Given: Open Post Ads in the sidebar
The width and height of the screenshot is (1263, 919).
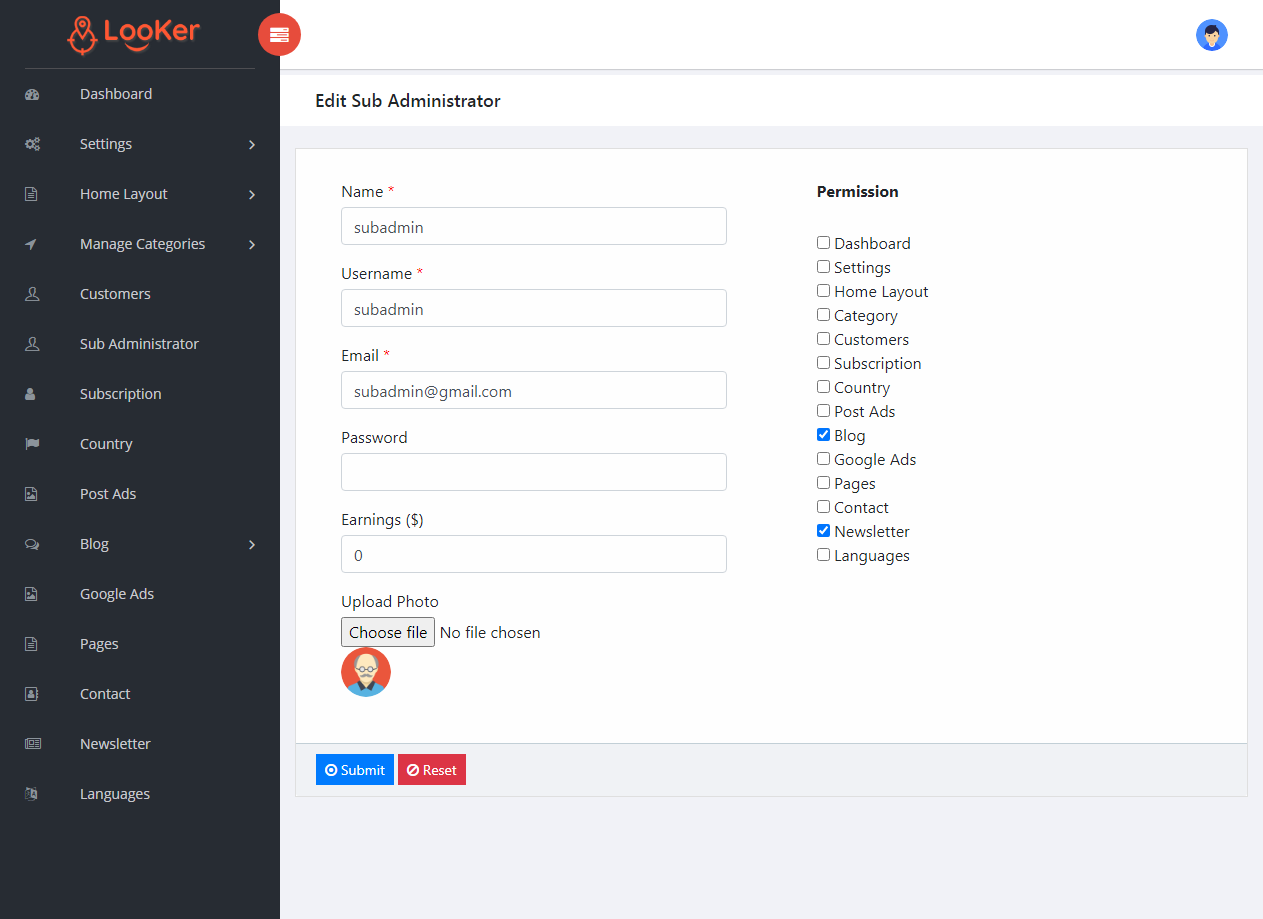Looking at the screenshot, I should point(108,494).
